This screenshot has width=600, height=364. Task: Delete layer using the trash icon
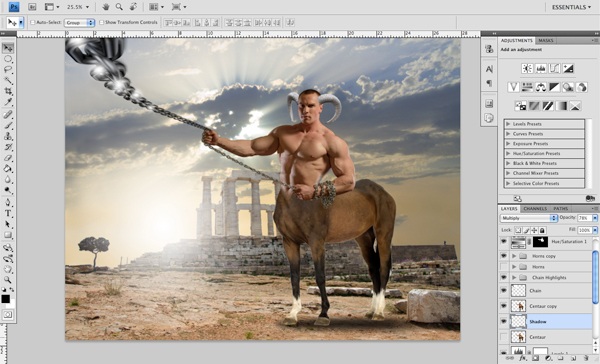coord(586,358)
